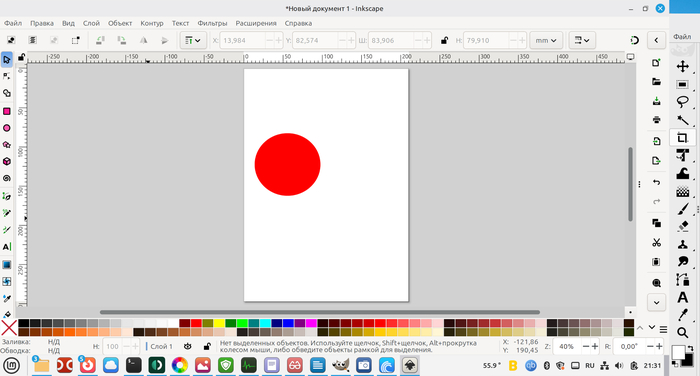Image resolution: width=700 pixels, height=376 pixels.
Task: Select the Shape Builder tool
Action: (x=7, y=93)
